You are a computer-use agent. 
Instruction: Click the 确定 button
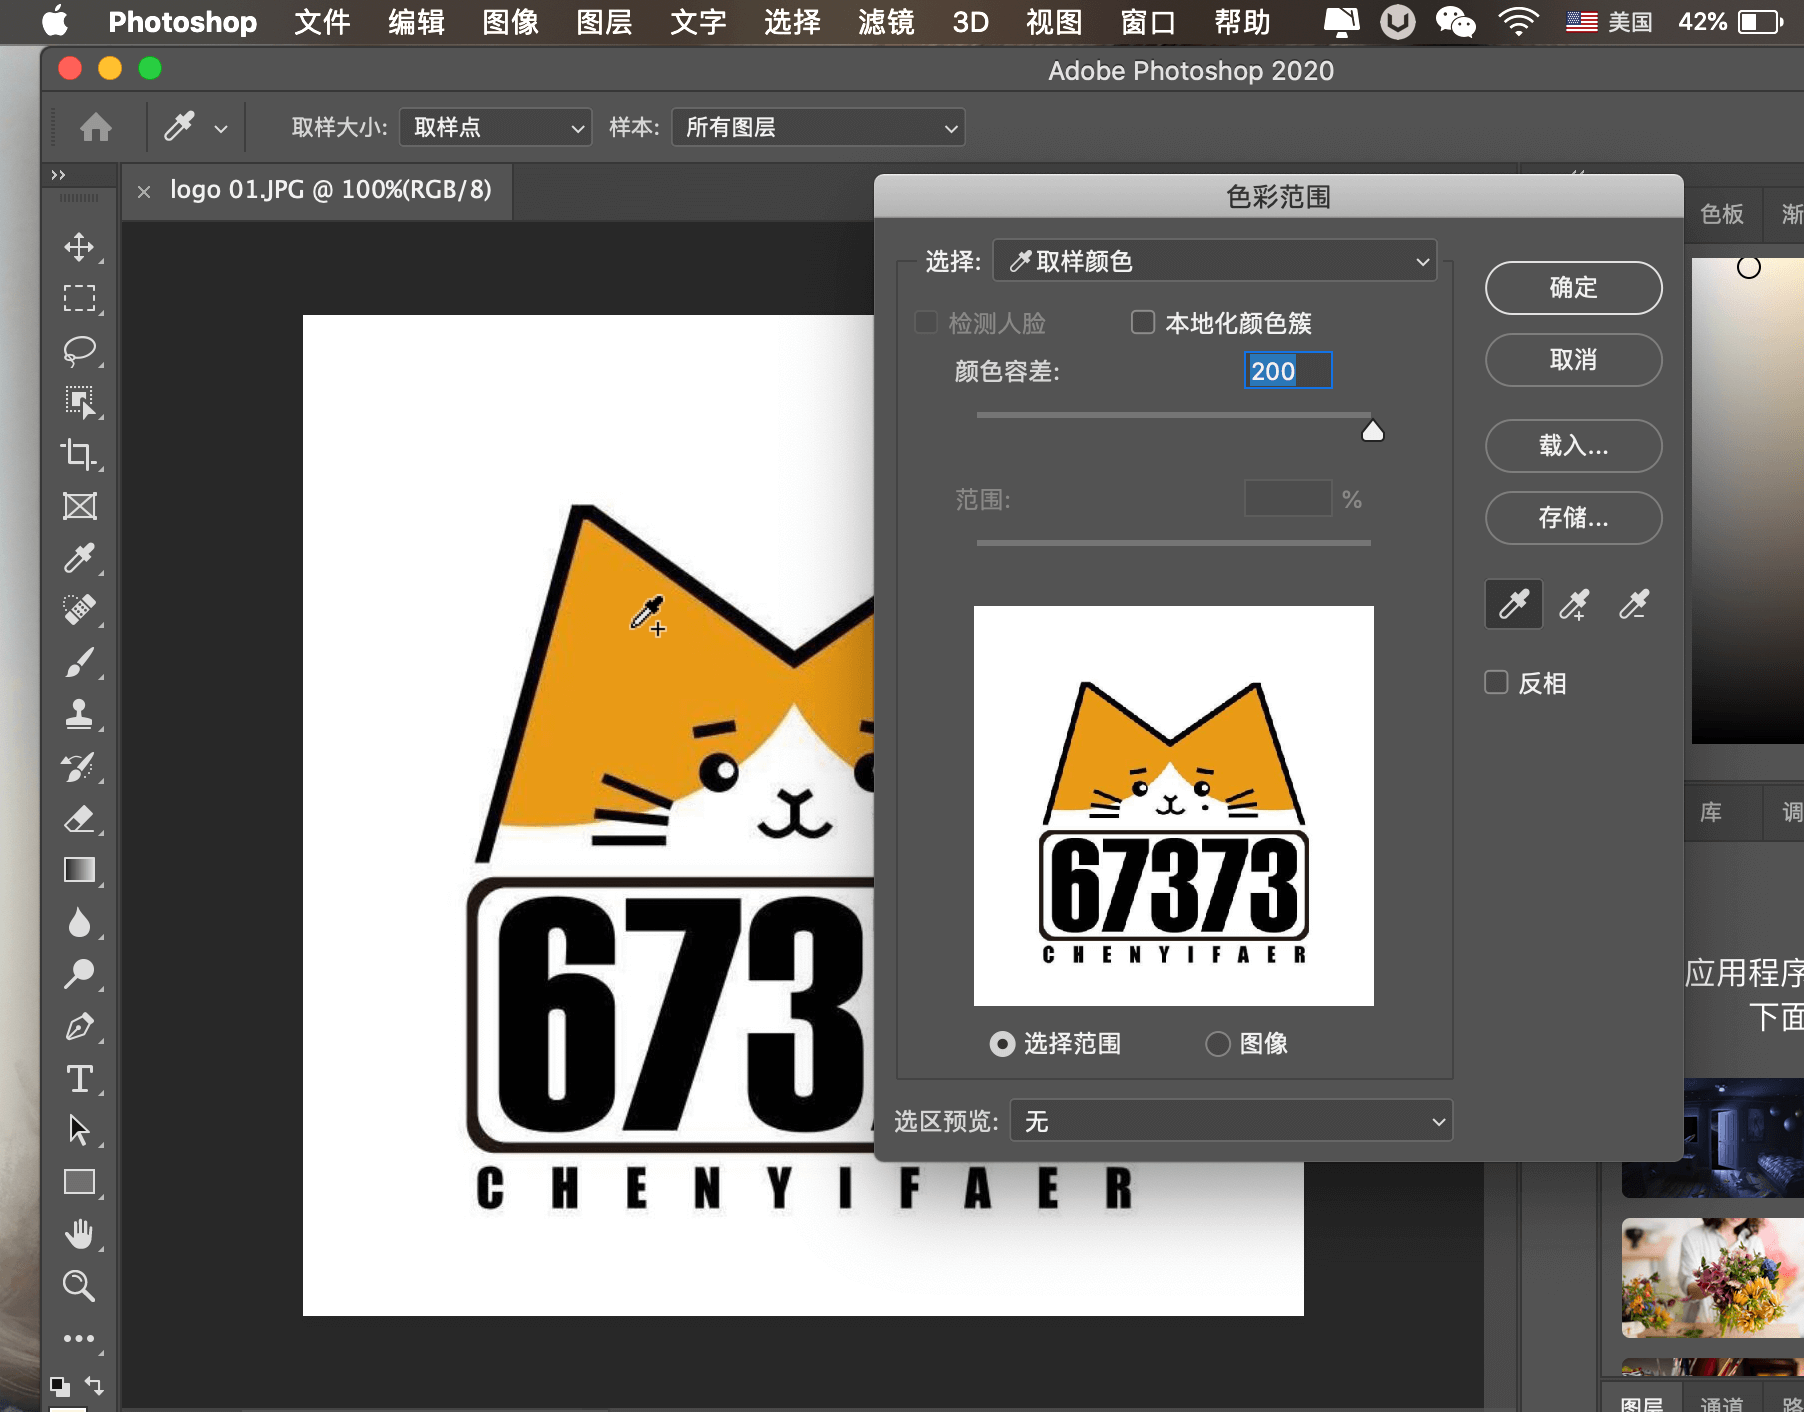pyautogui.click(x=1573, y=288)
